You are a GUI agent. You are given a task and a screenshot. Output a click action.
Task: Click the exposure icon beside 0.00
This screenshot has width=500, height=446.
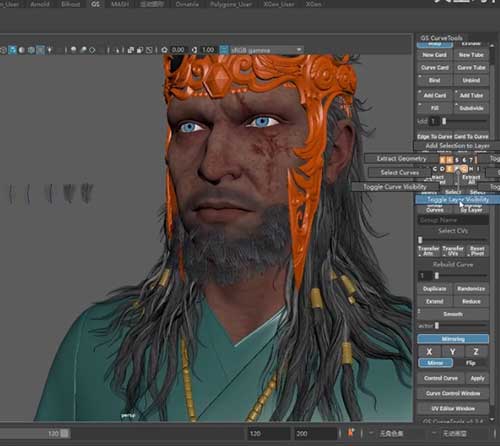tap(164, 50)
